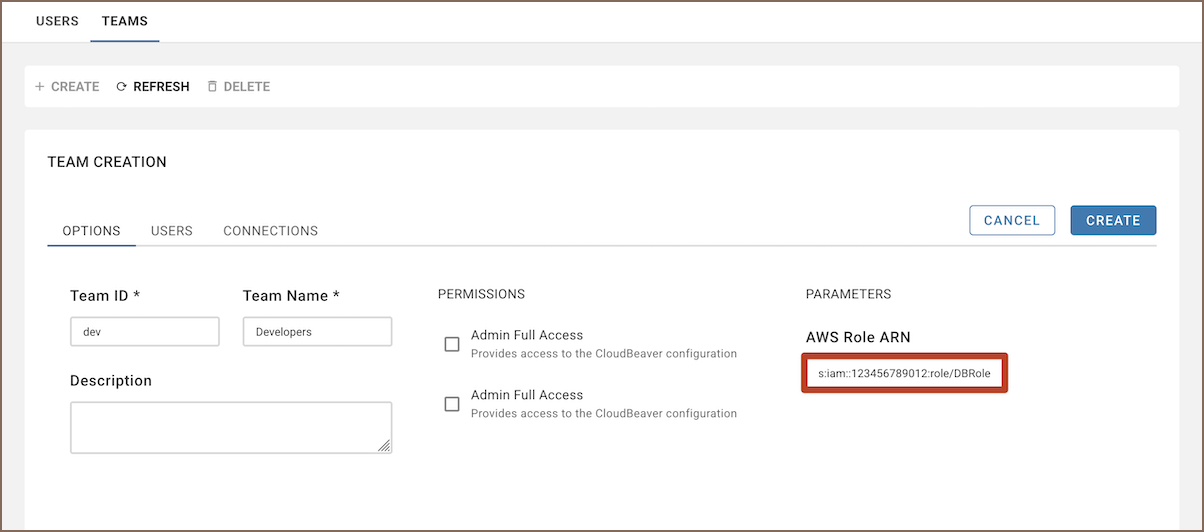This screenshot has height=532, width=1204.
Task: Open the OPTIONS tab in Team Creation
Action: 92,231
